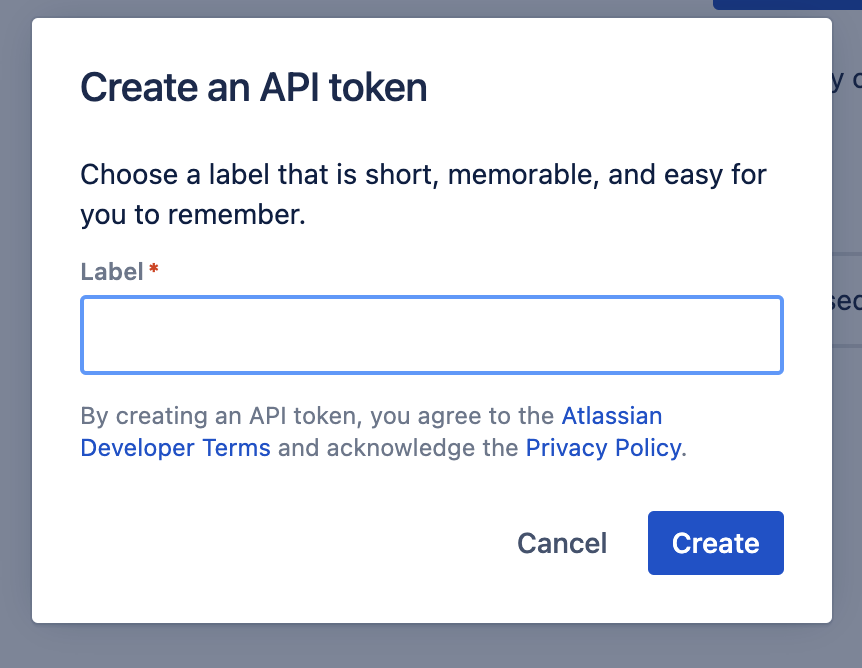Click Cancel to abandon token creation
862x668 pixels.
(x=561, y=543)
